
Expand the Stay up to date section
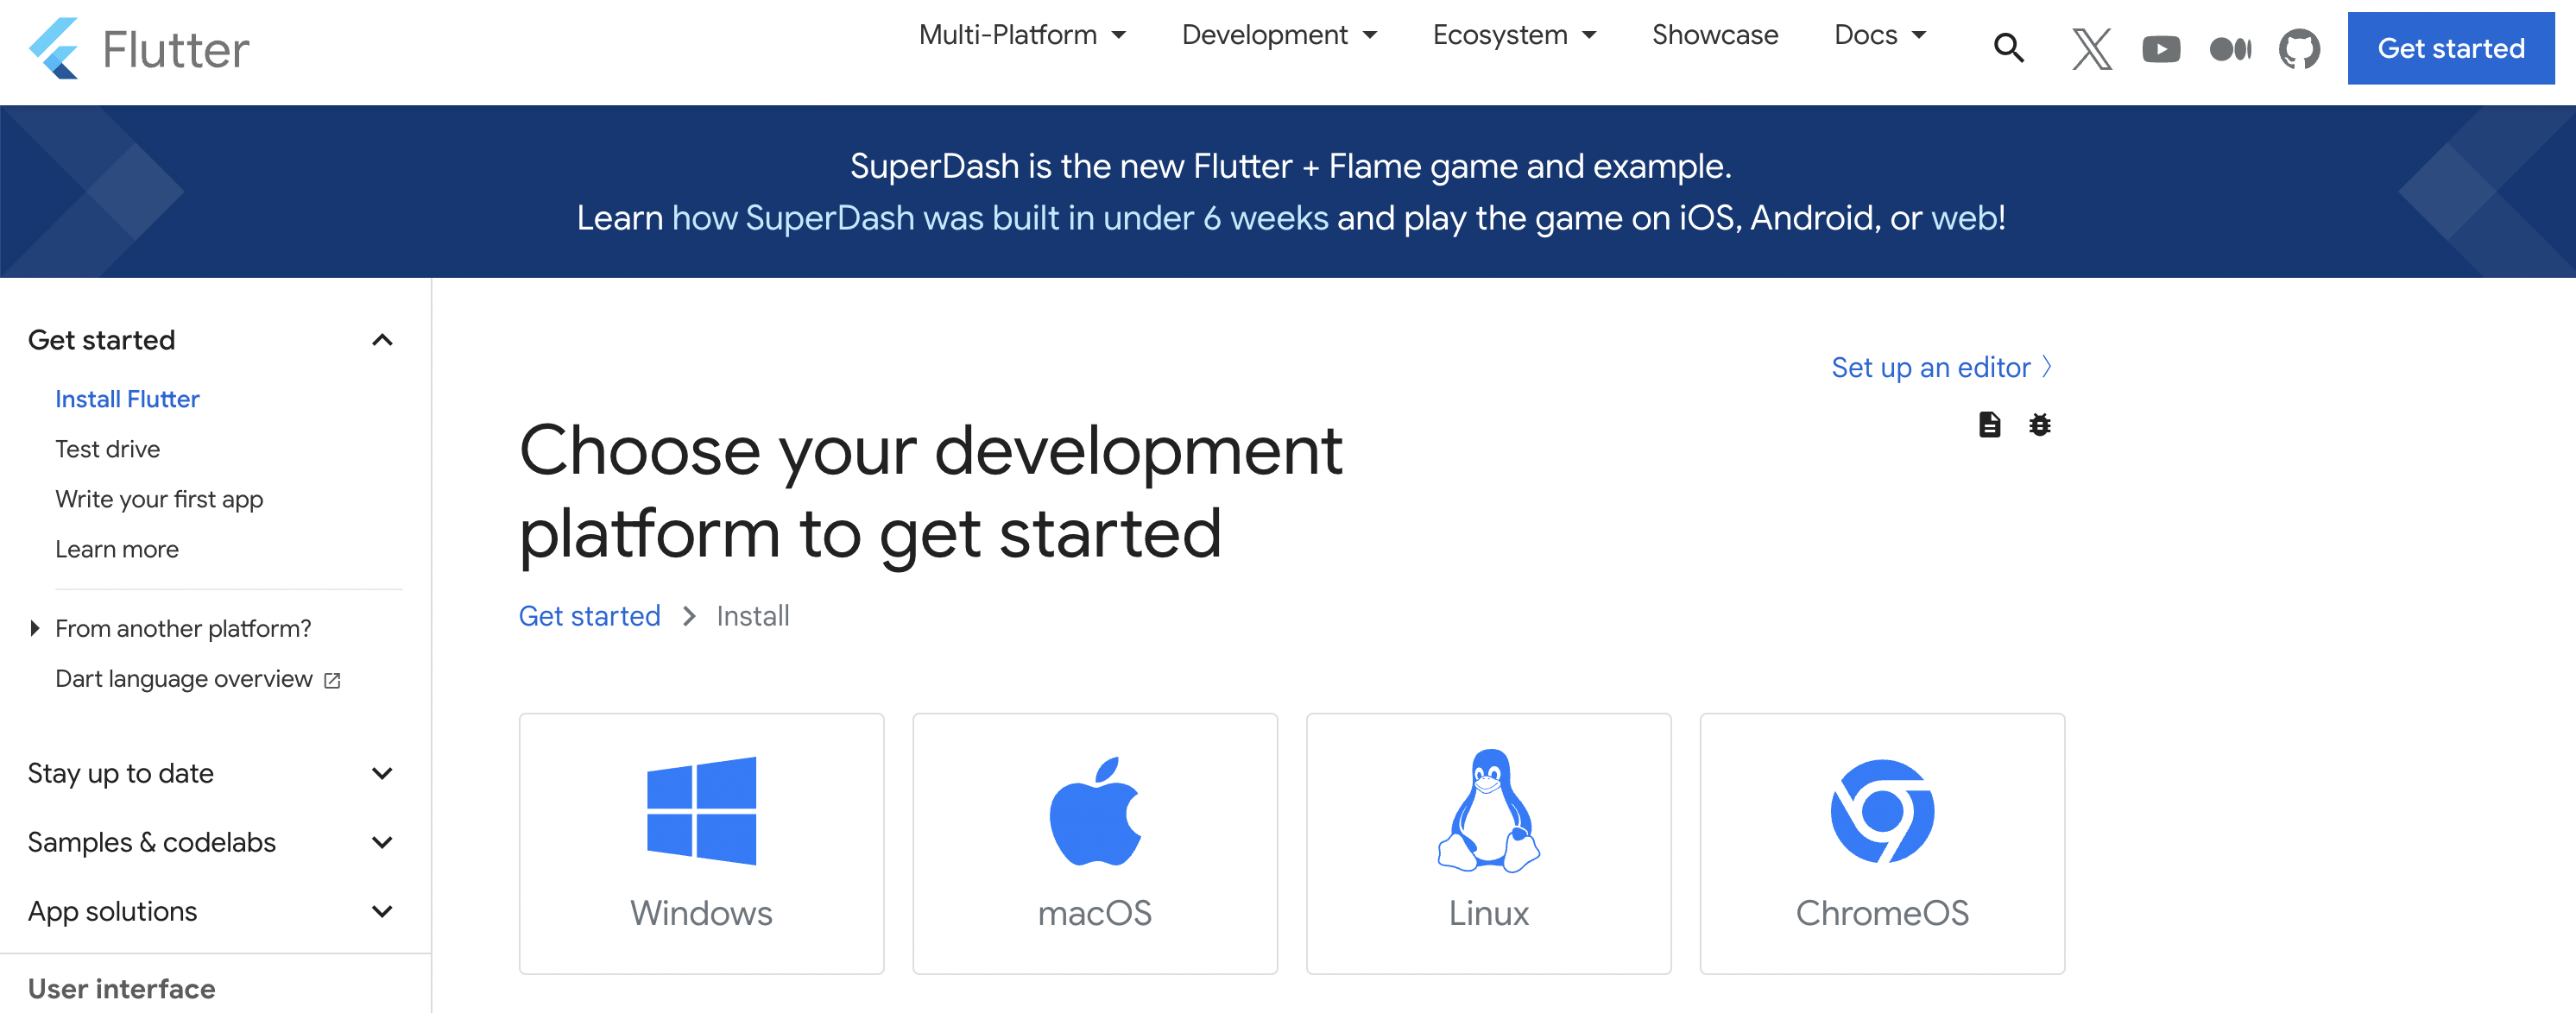coord(382,773)
